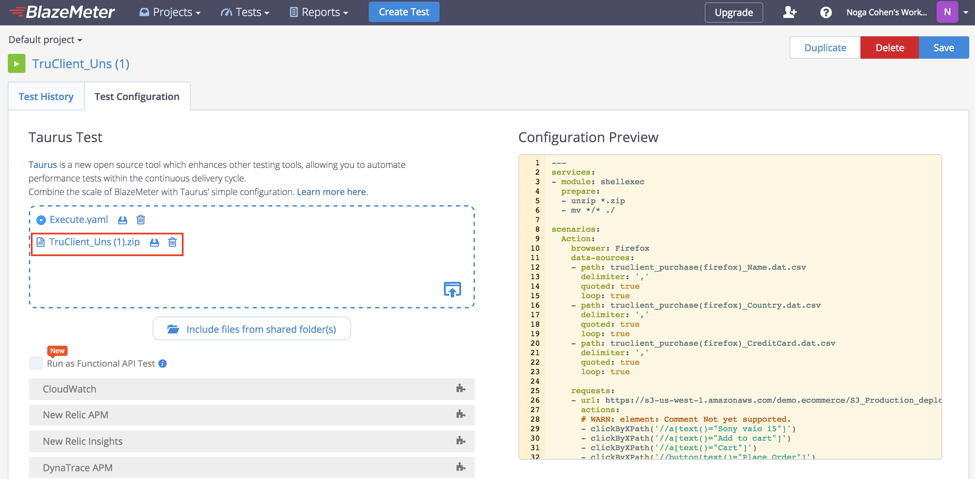Open the Tests menu
Screen dimensions: 975x479
tap(244, 12)
